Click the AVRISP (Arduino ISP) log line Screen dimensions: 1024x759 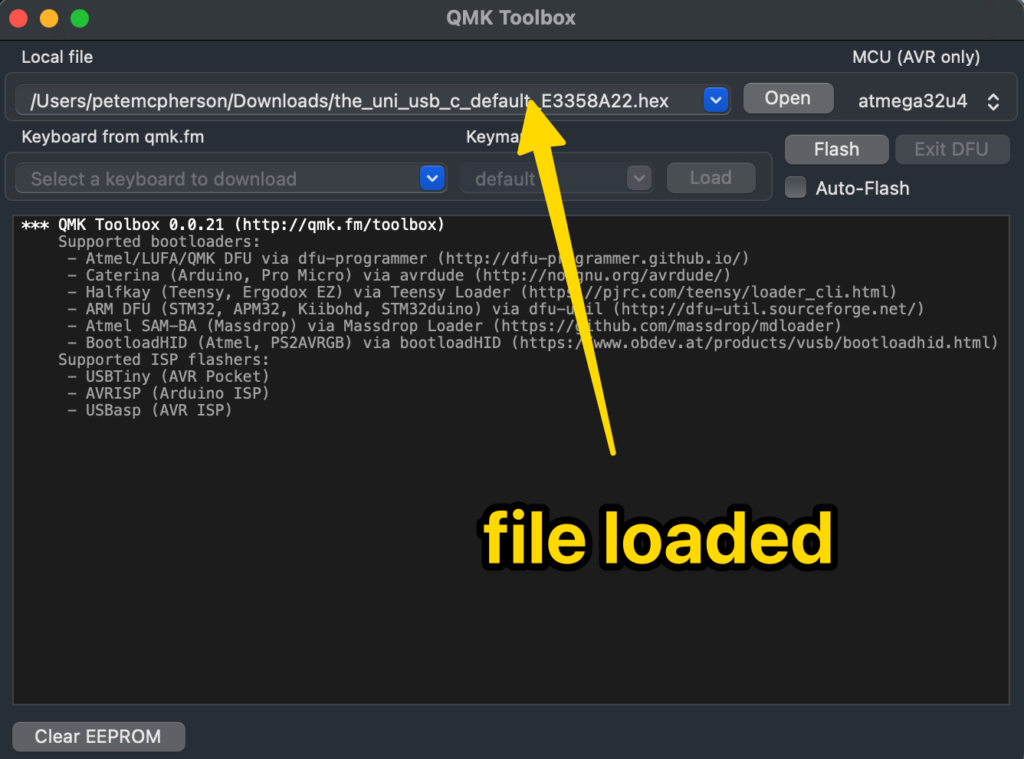coord(168,394)
